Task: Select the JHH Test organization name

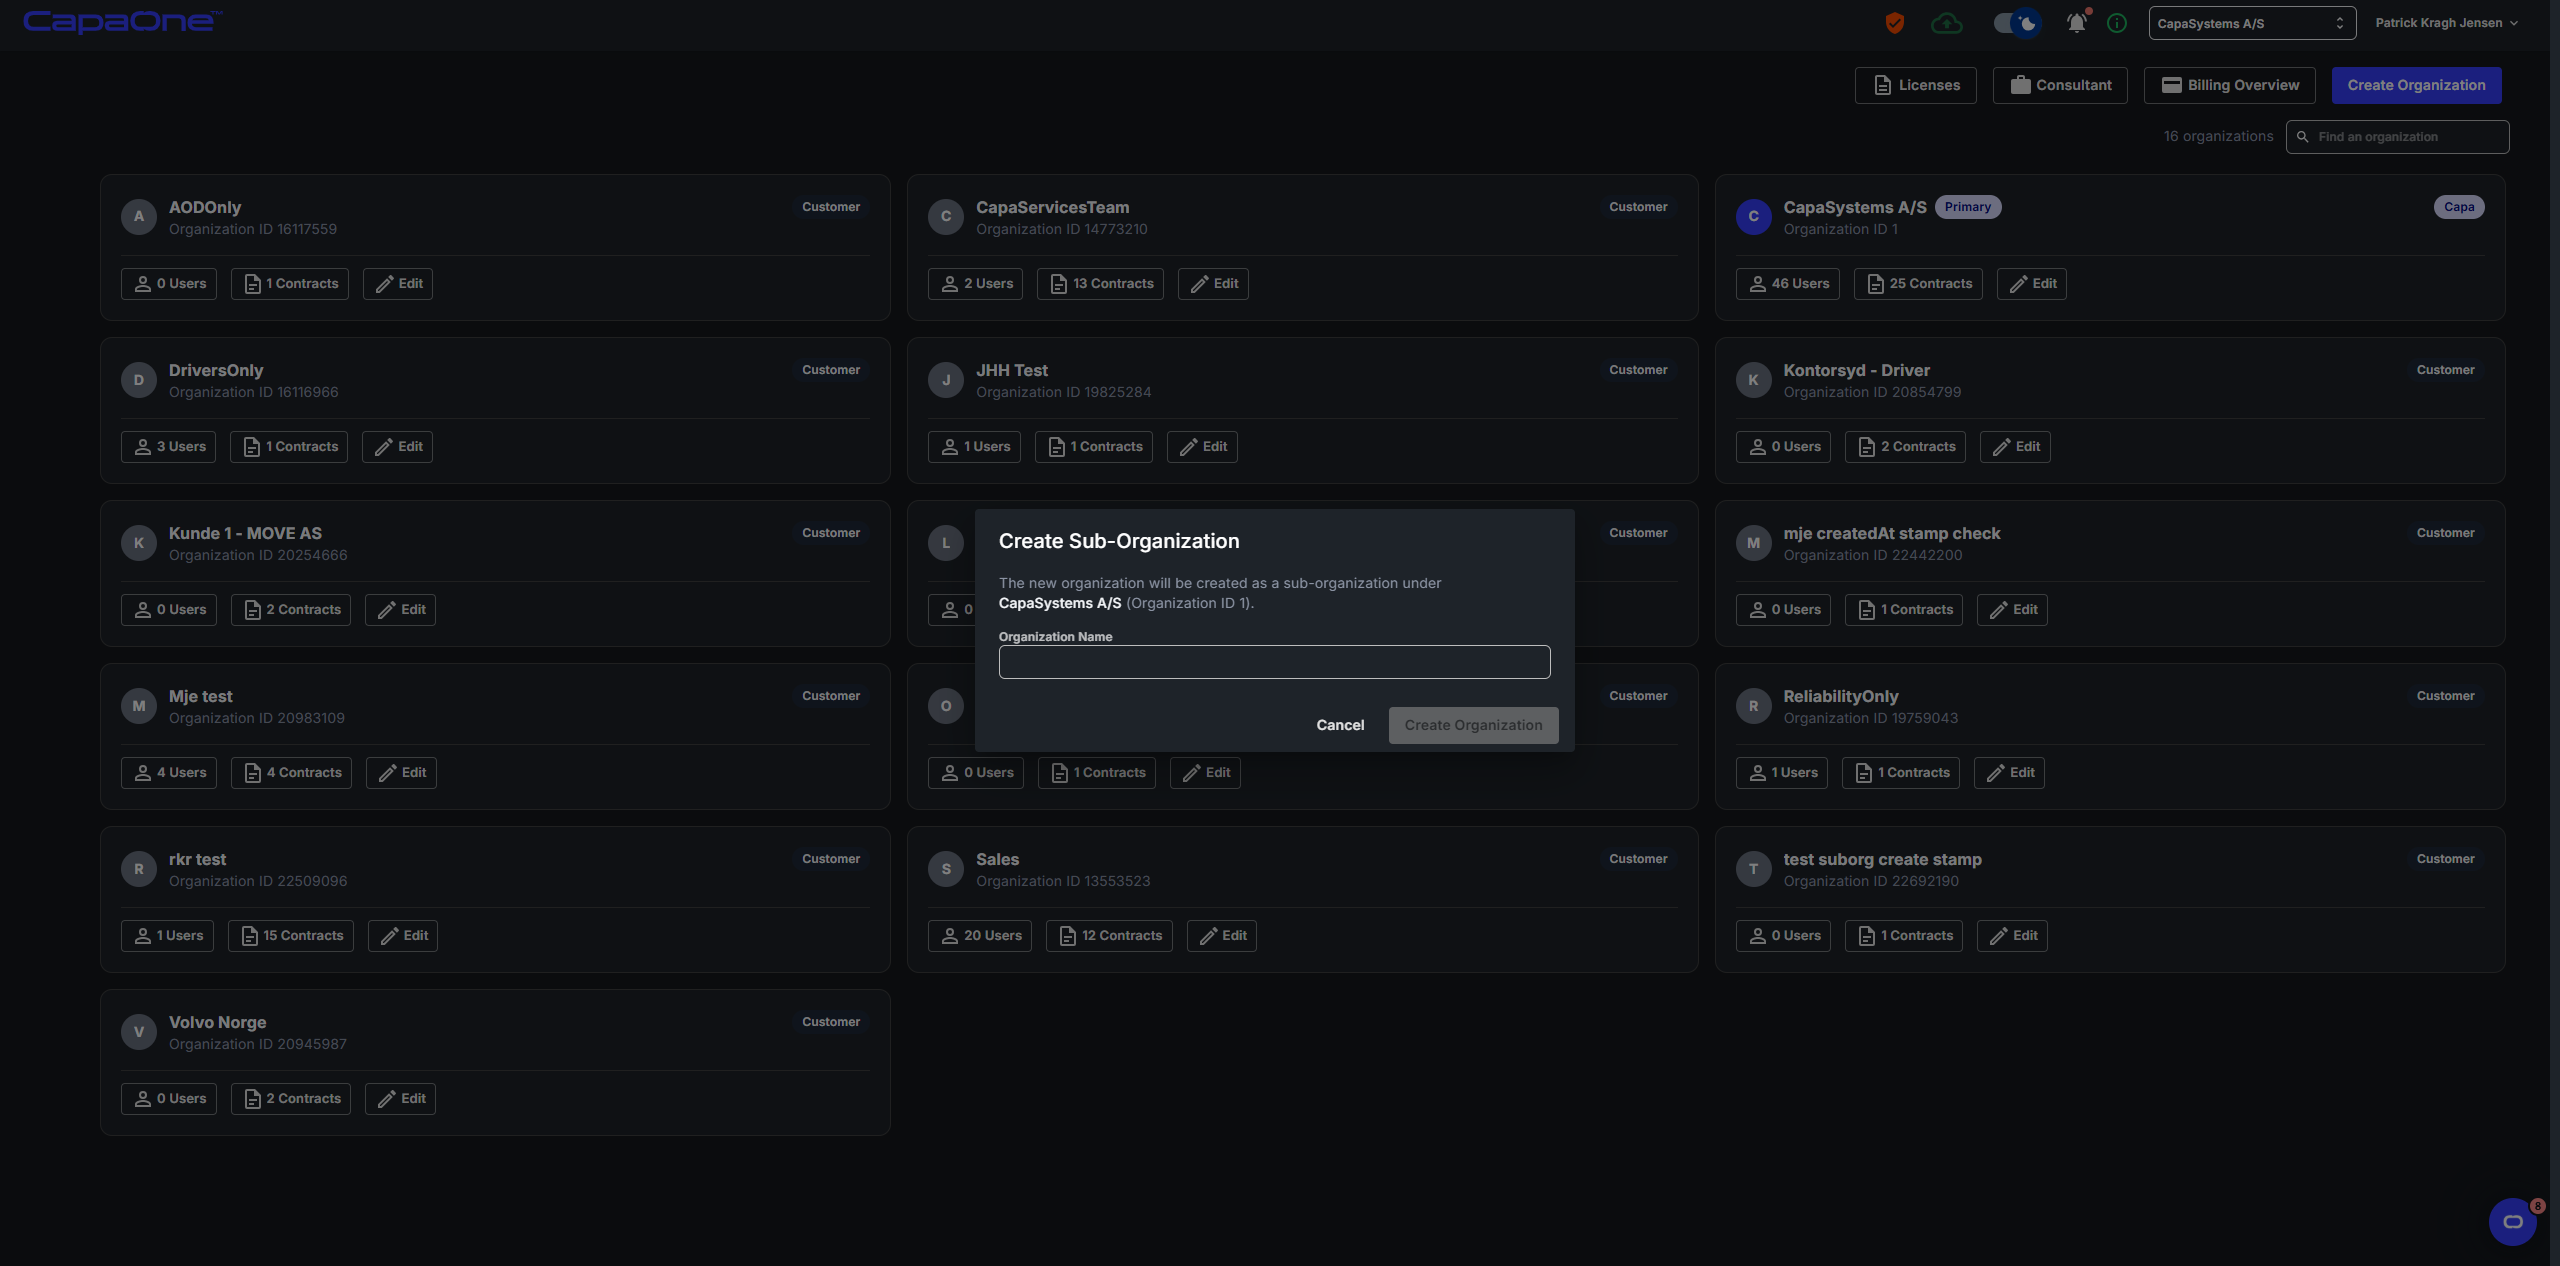Action: click(x=1012, y=370)
